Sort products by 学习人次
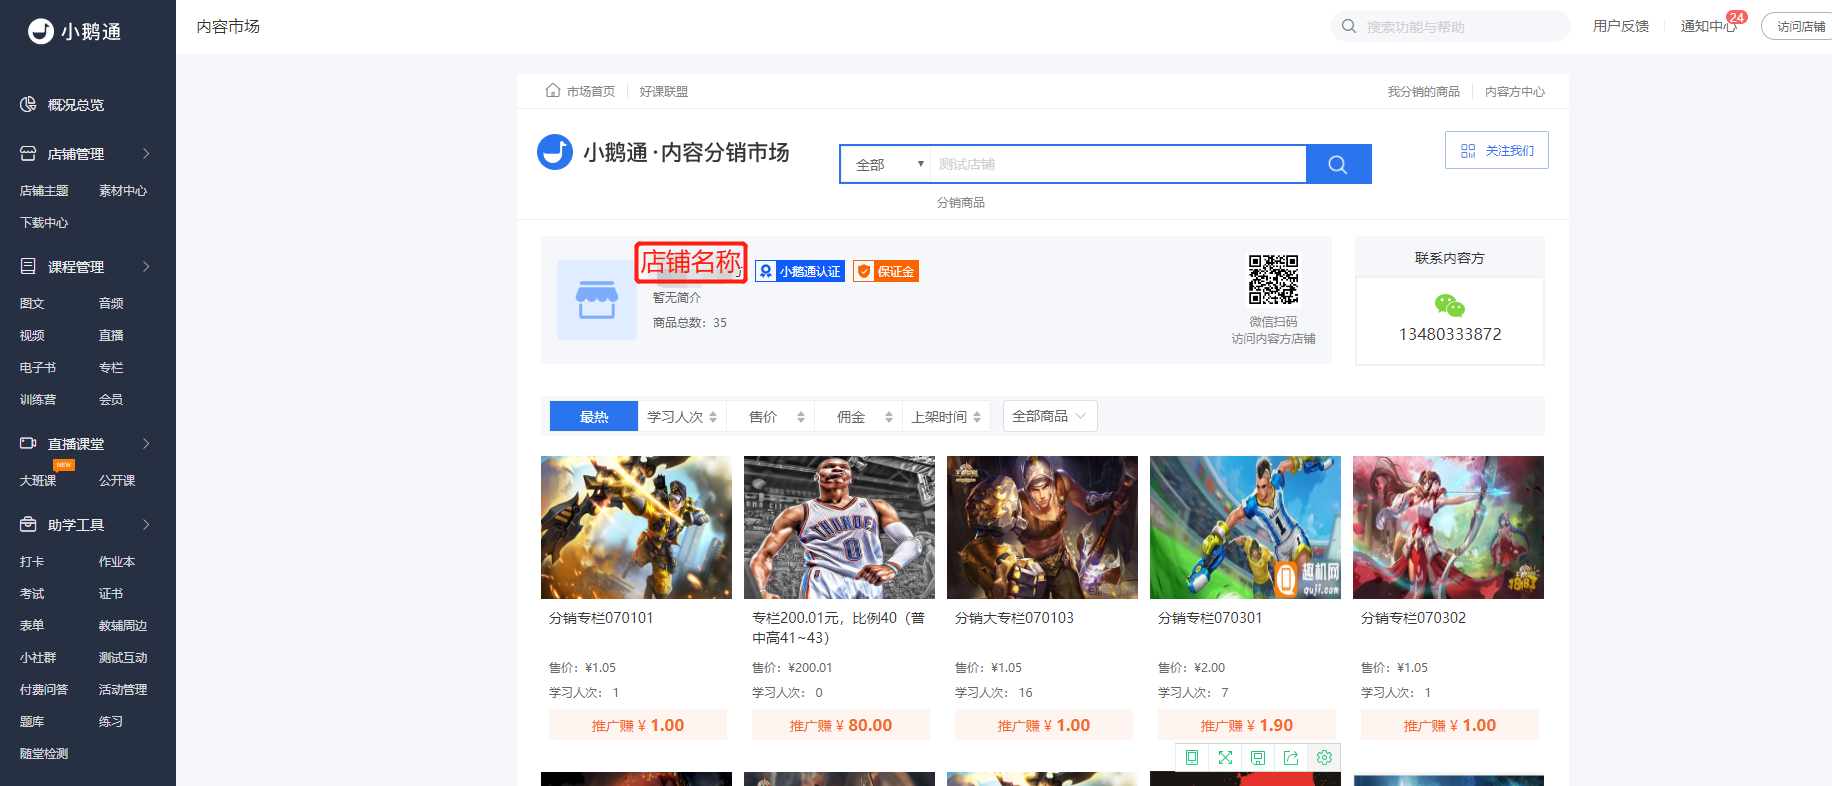 tap(682, 417)
